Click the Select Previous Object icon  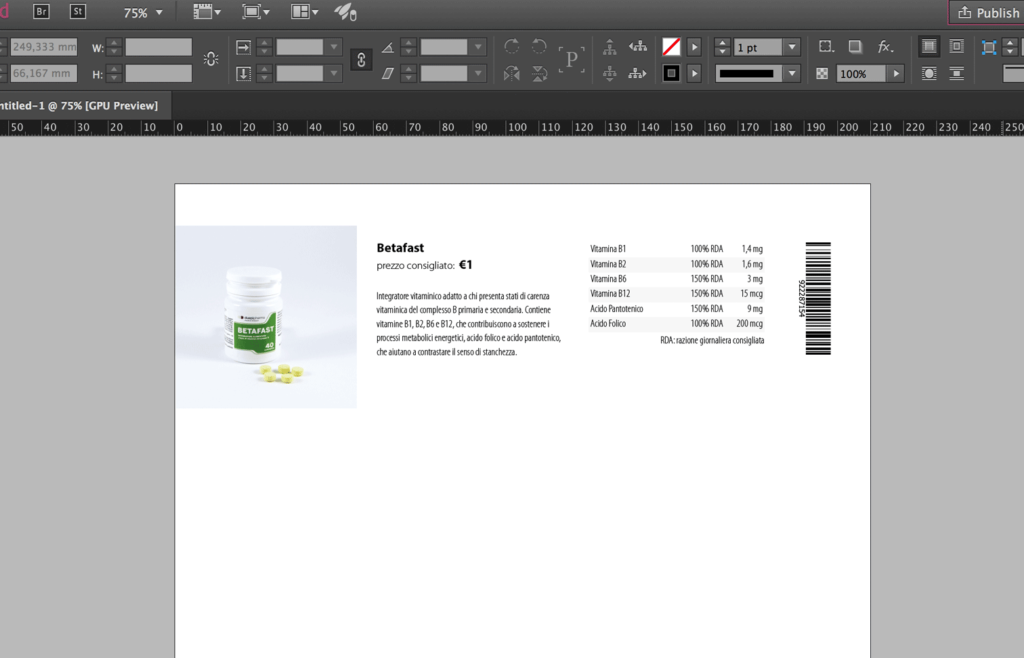[638, 46]
